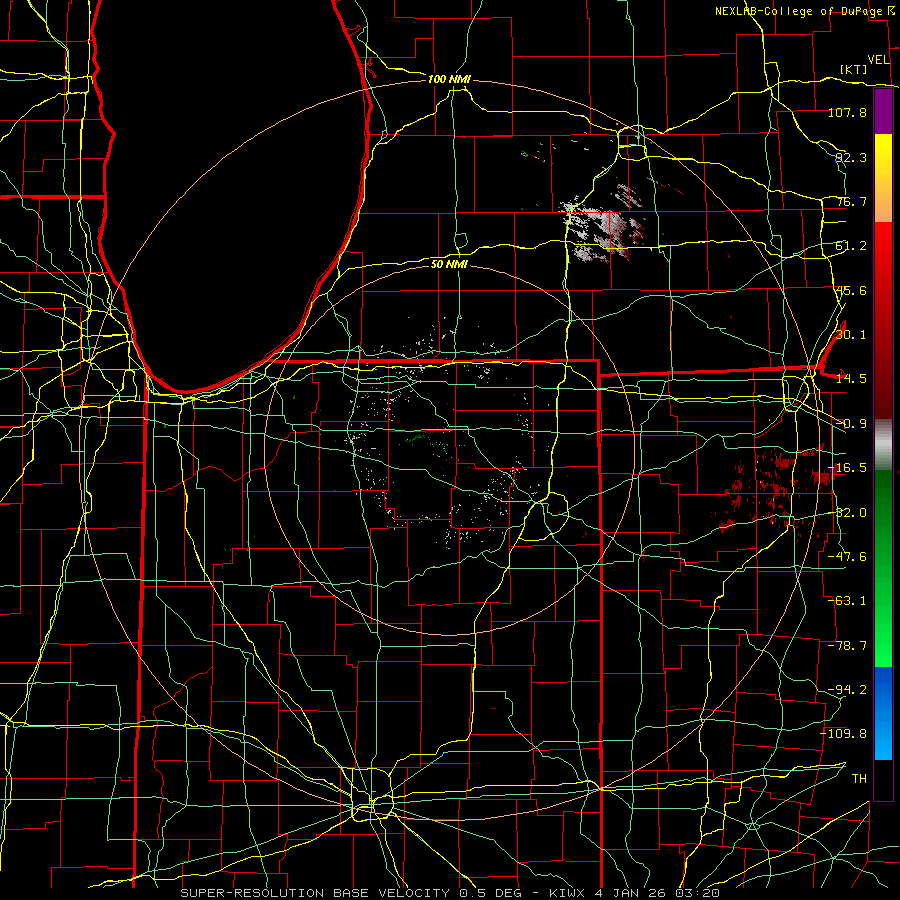
Task: Click the [KT] units label
Action: tap(854, 69)
